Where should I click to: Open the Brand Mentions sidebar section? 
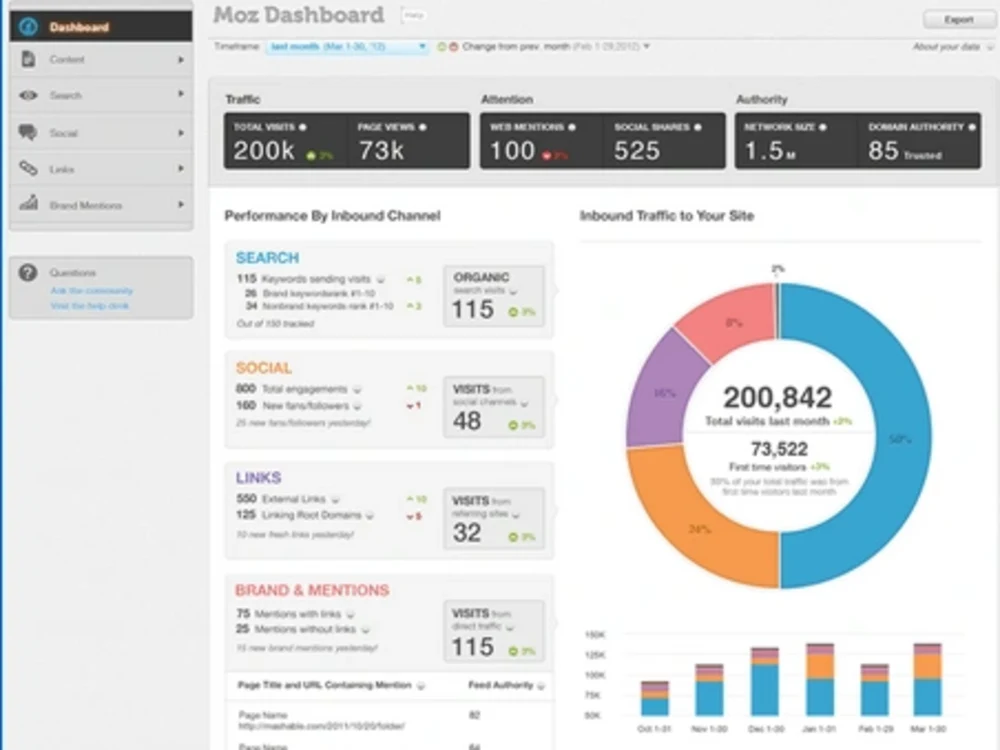[x=101, y=205]
